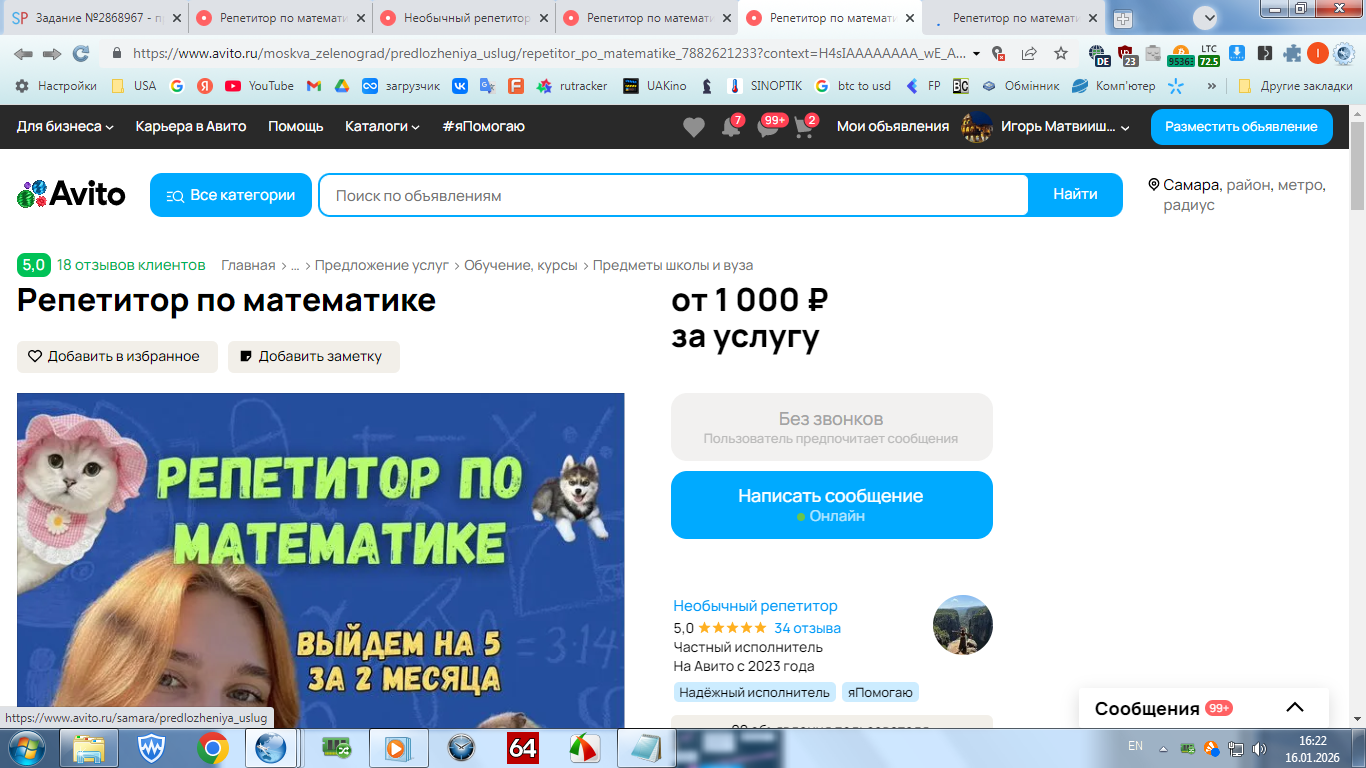
Task: Open the 'Другие закладки' bookmarks folder
Action: (1295, 86)
